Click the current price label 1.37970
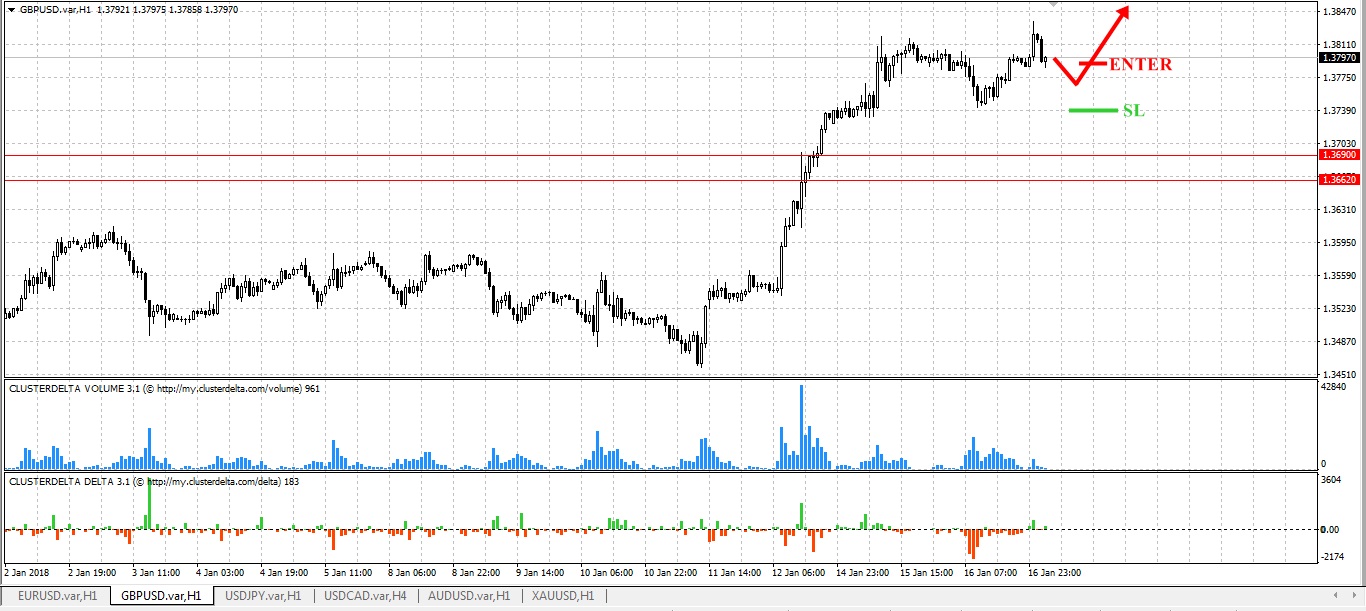The image size is (1366, 611). (1339, 58)
